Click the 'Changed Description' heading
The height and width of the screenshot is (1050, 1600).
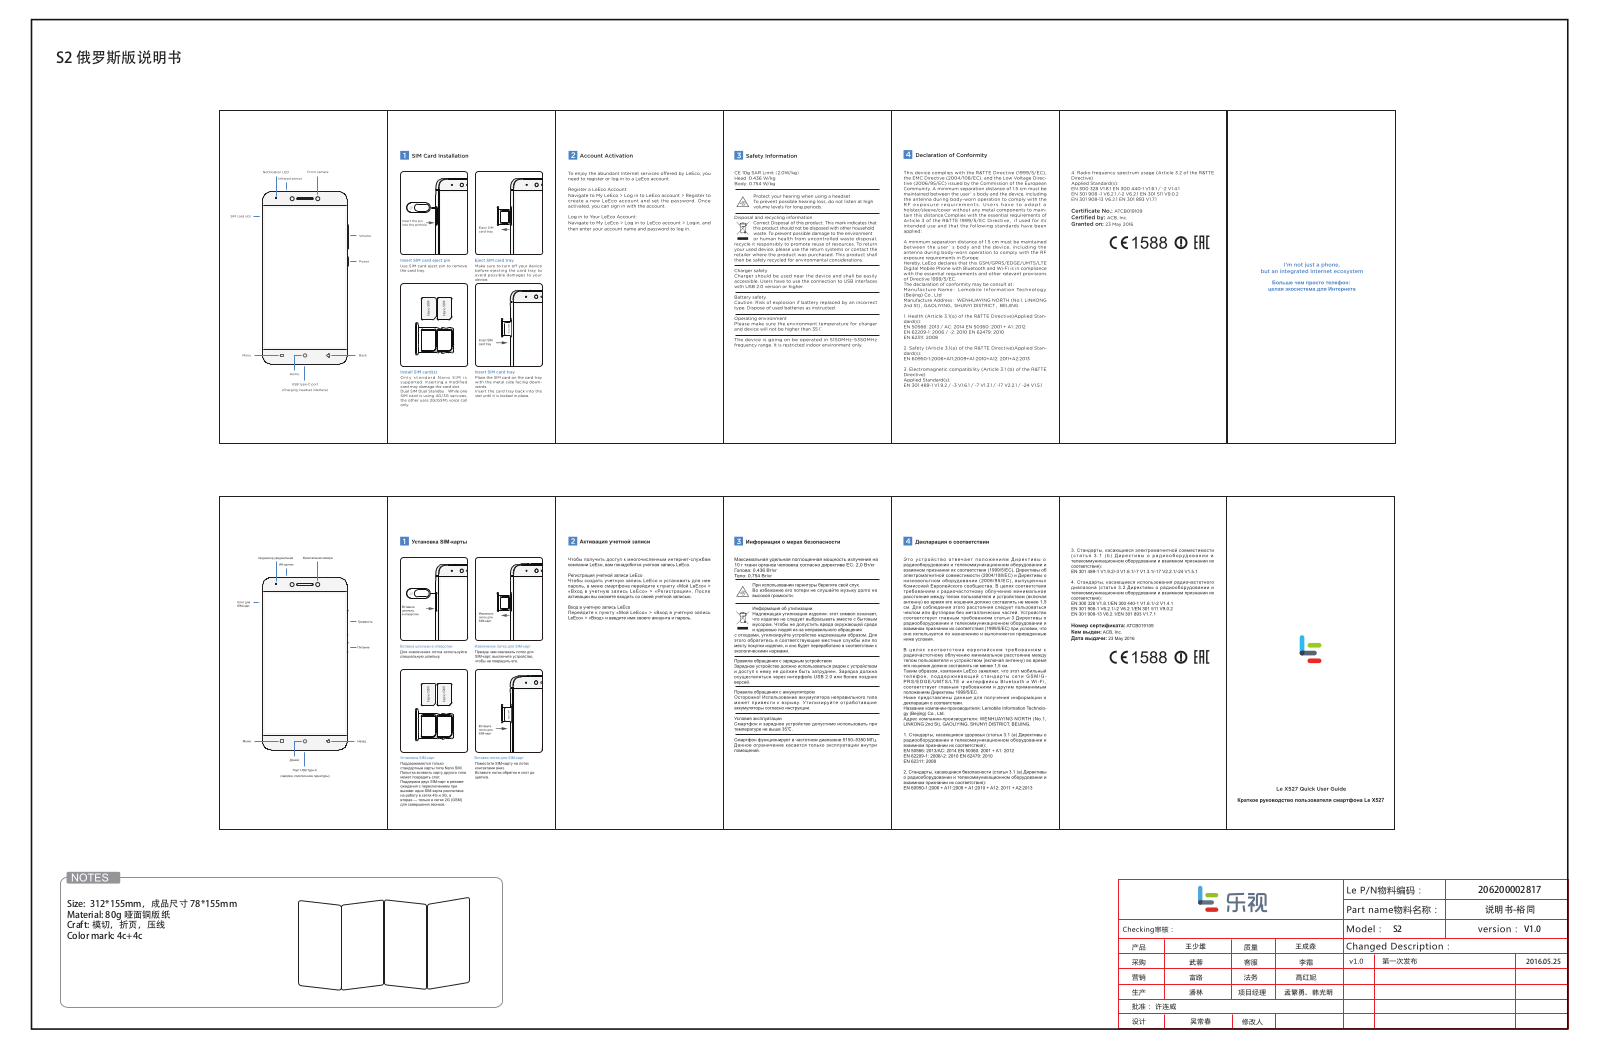click(1397, 946)
